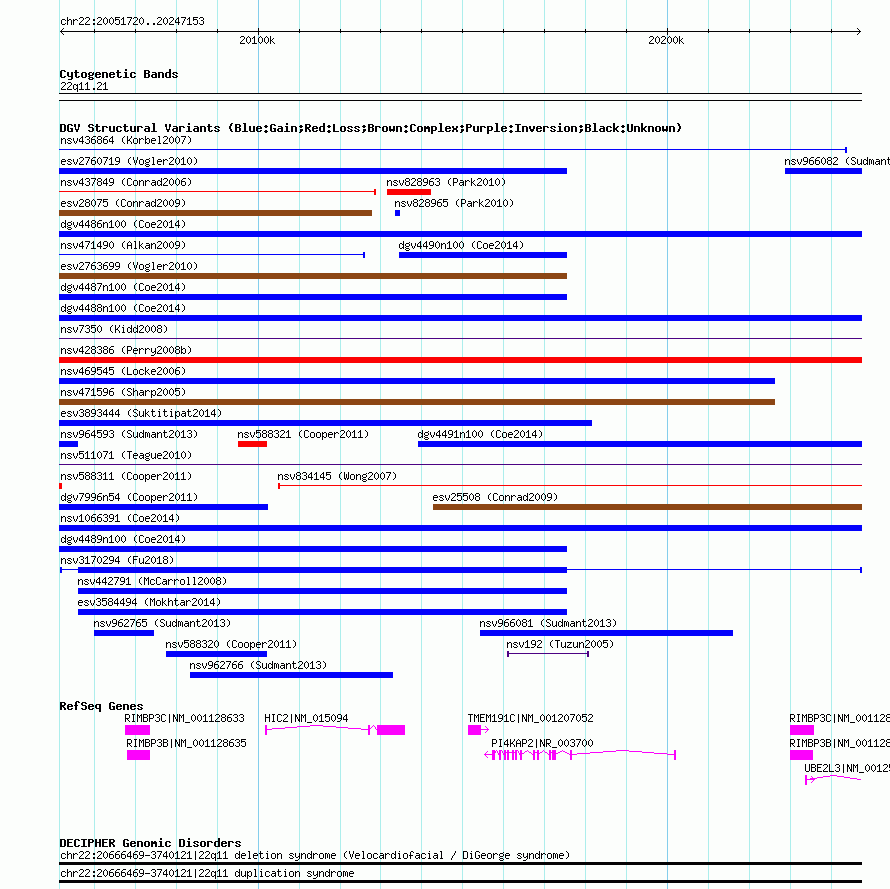The image size is (890, 889).
Task: Select the DECIPHER Genomic Disorders track heading
Action: [150, 843]
